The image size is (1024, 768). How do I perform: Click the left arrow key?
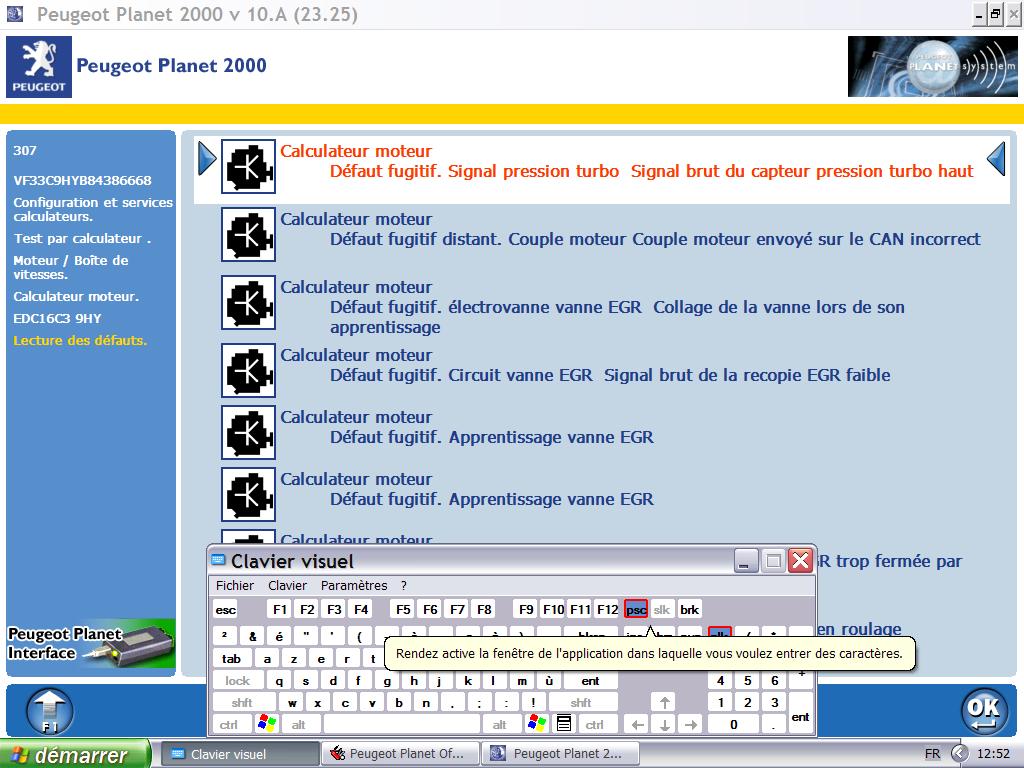[638, 725]
